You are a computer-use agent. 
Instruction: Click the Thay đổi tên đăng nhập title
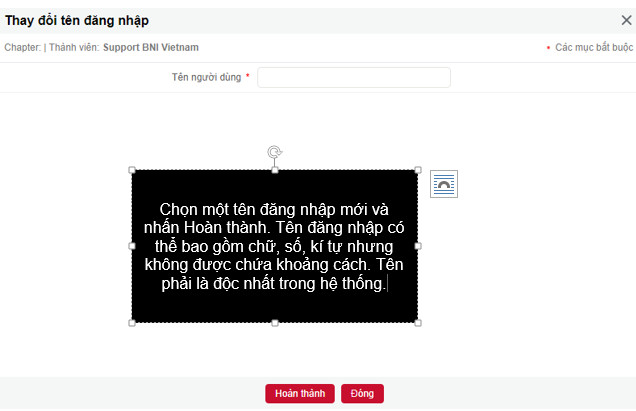pos(77,20)
